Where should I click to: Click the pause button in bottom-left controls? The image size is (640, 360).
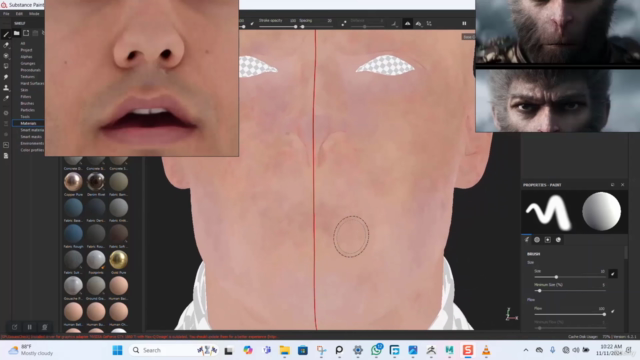[x=29, y=327]
